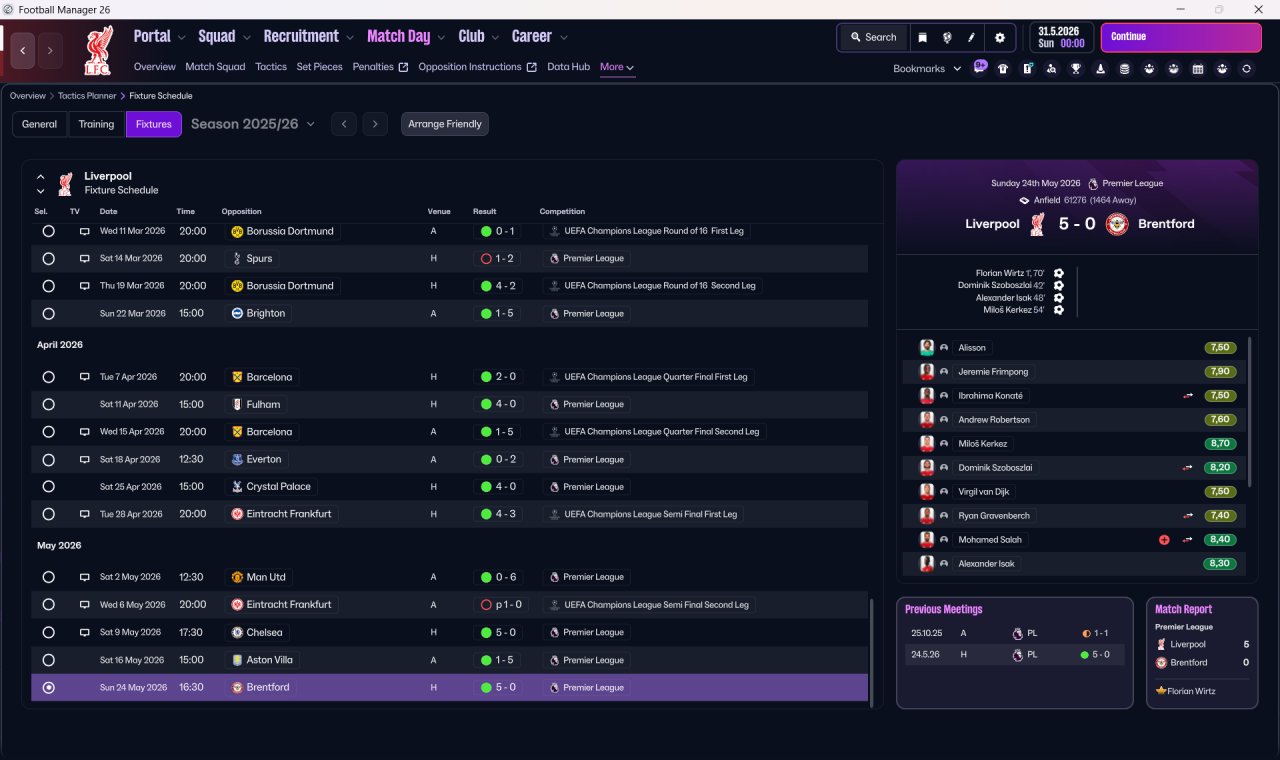Click TV icon in the Man Utd row

tap(85, 577)
